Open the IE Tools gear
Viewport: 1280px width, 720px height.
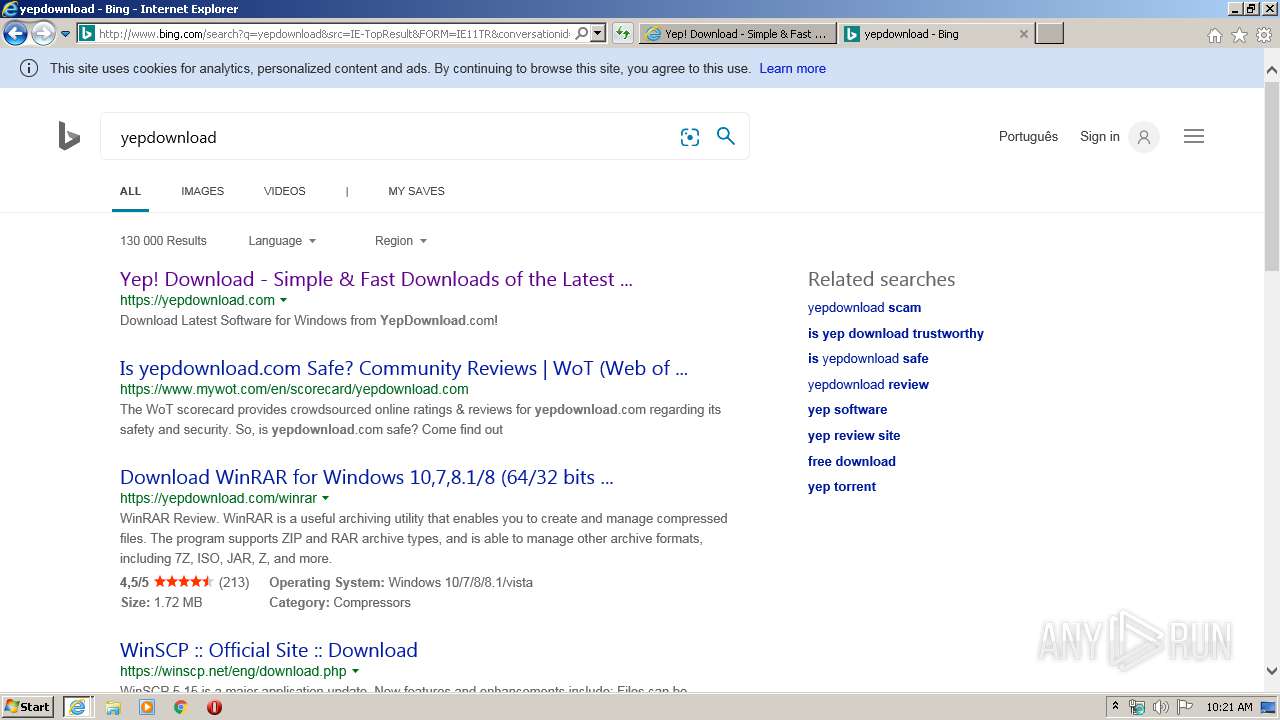coord(1264,35)
